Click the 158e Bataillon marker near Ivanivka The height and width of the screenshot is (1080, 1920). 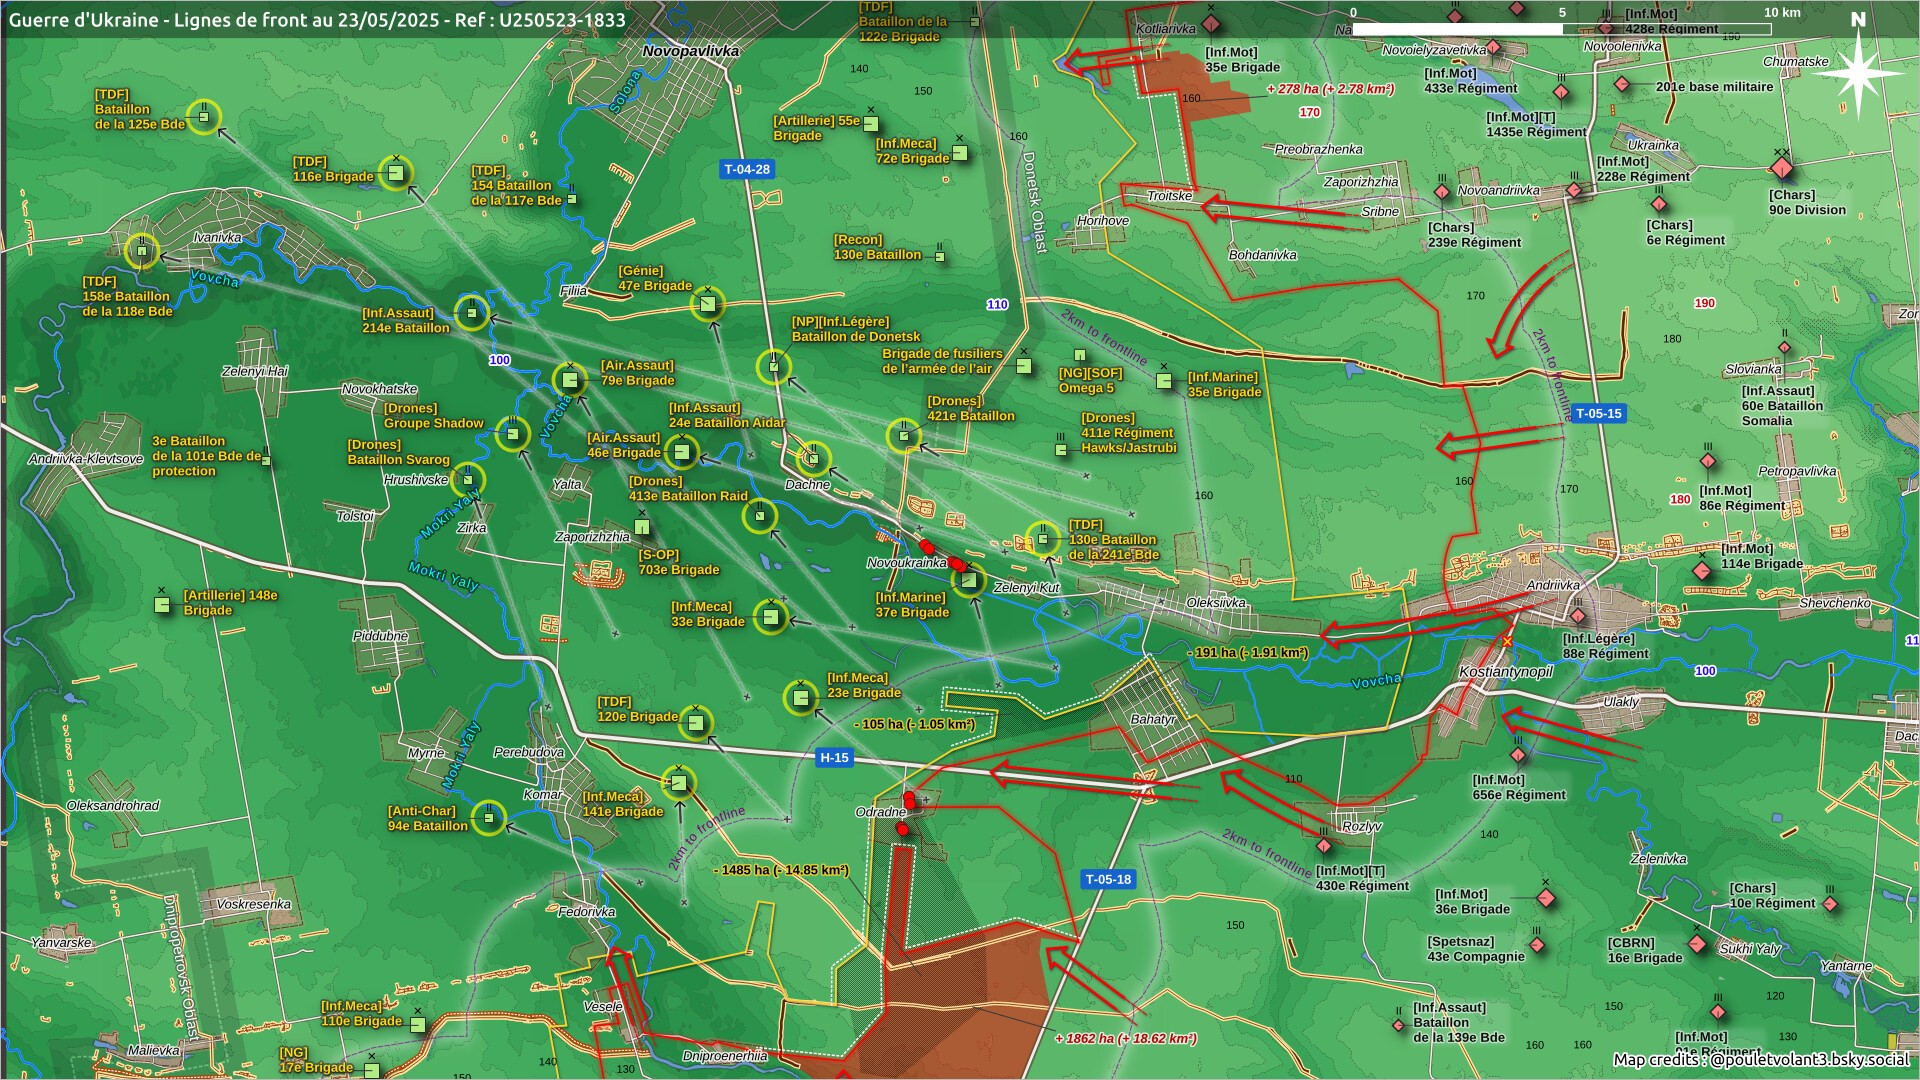click(142, 250)
